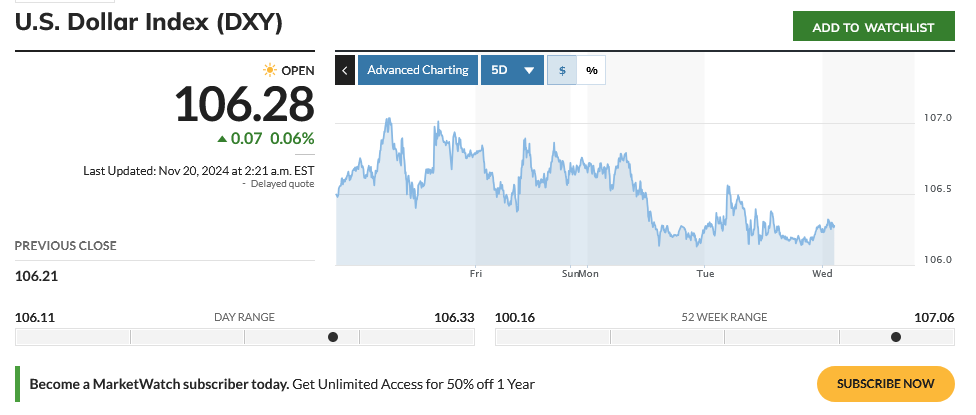Click the Mon label on chart axis

(x=589, y=273)
